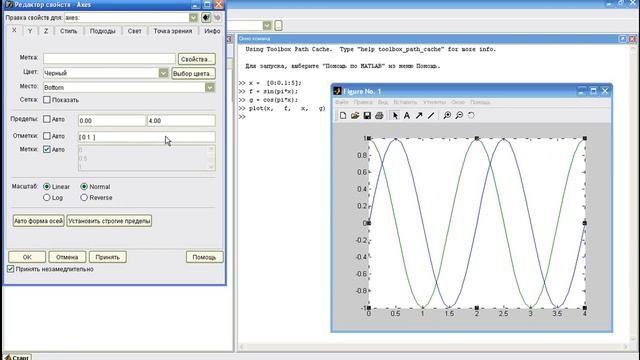Screen dimensions: 640x360
Task: Click New Figure icon in Figure toolbar
Action: click(343, 116)
